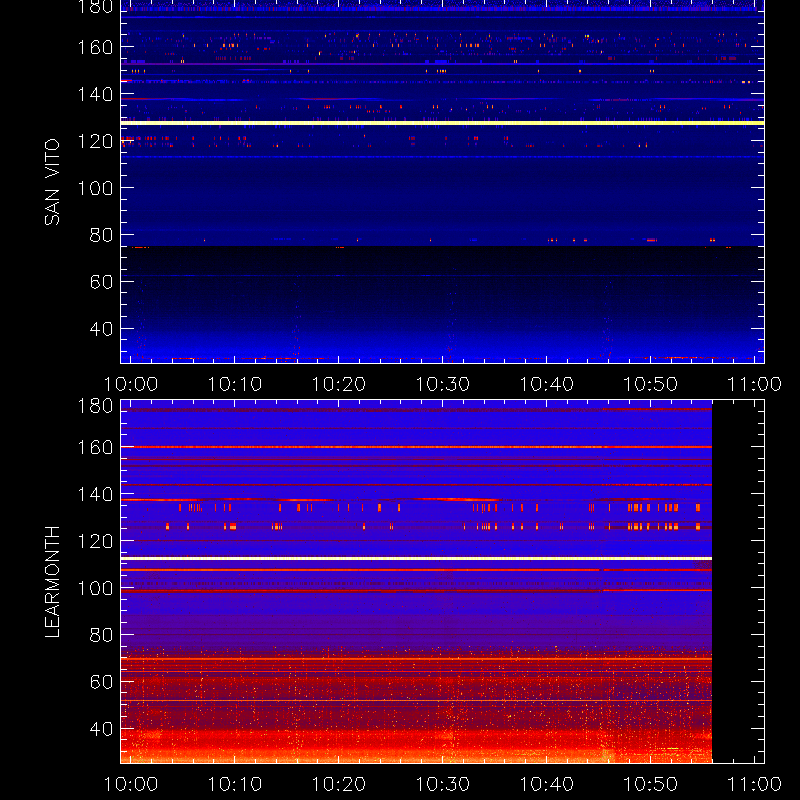Viewport: 800px width, 800px height.
Task: Click 10:30 under the Learmonth spectrogram
Action: click(x=442, y=784)
